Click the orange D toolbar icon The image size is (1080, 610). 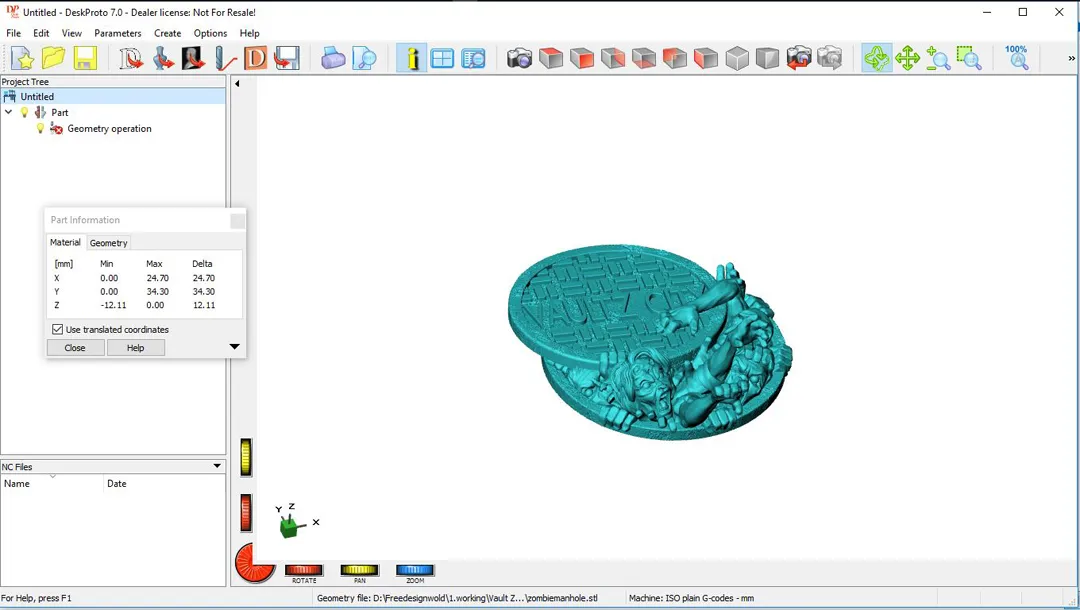(x=256, y=59)
